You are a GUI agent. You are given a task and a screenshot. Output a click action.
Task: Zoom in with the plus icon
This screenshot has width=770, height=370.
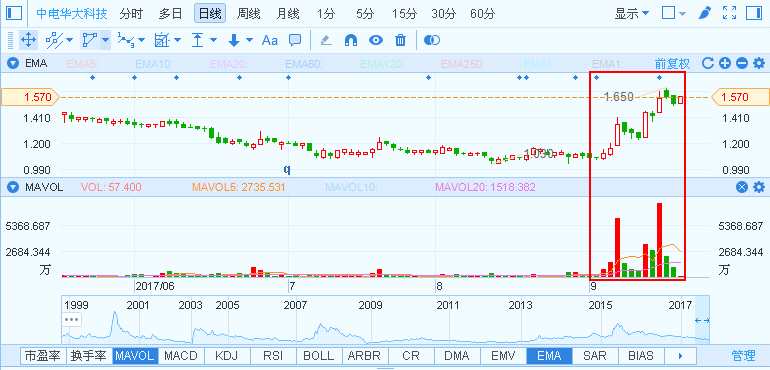(x=725, y=63)
